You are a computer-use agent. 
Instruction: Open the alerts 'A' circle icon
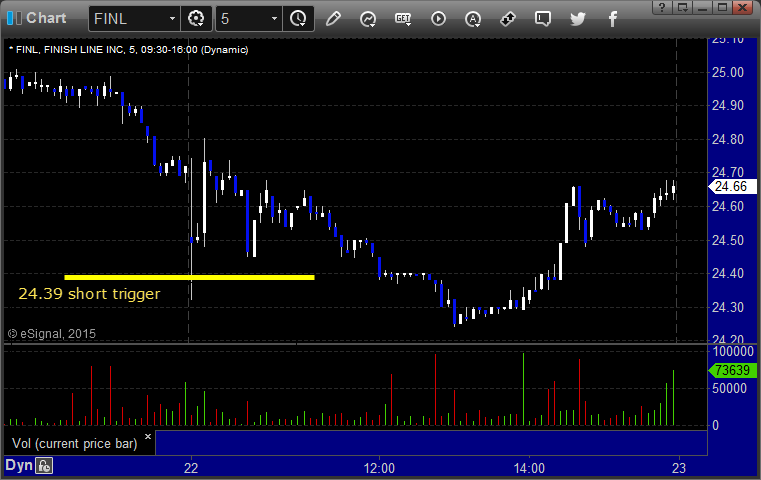click(473, 19)
